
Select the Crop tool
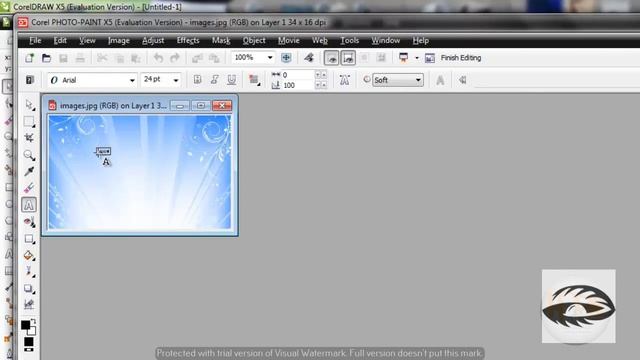pos(29,138)
